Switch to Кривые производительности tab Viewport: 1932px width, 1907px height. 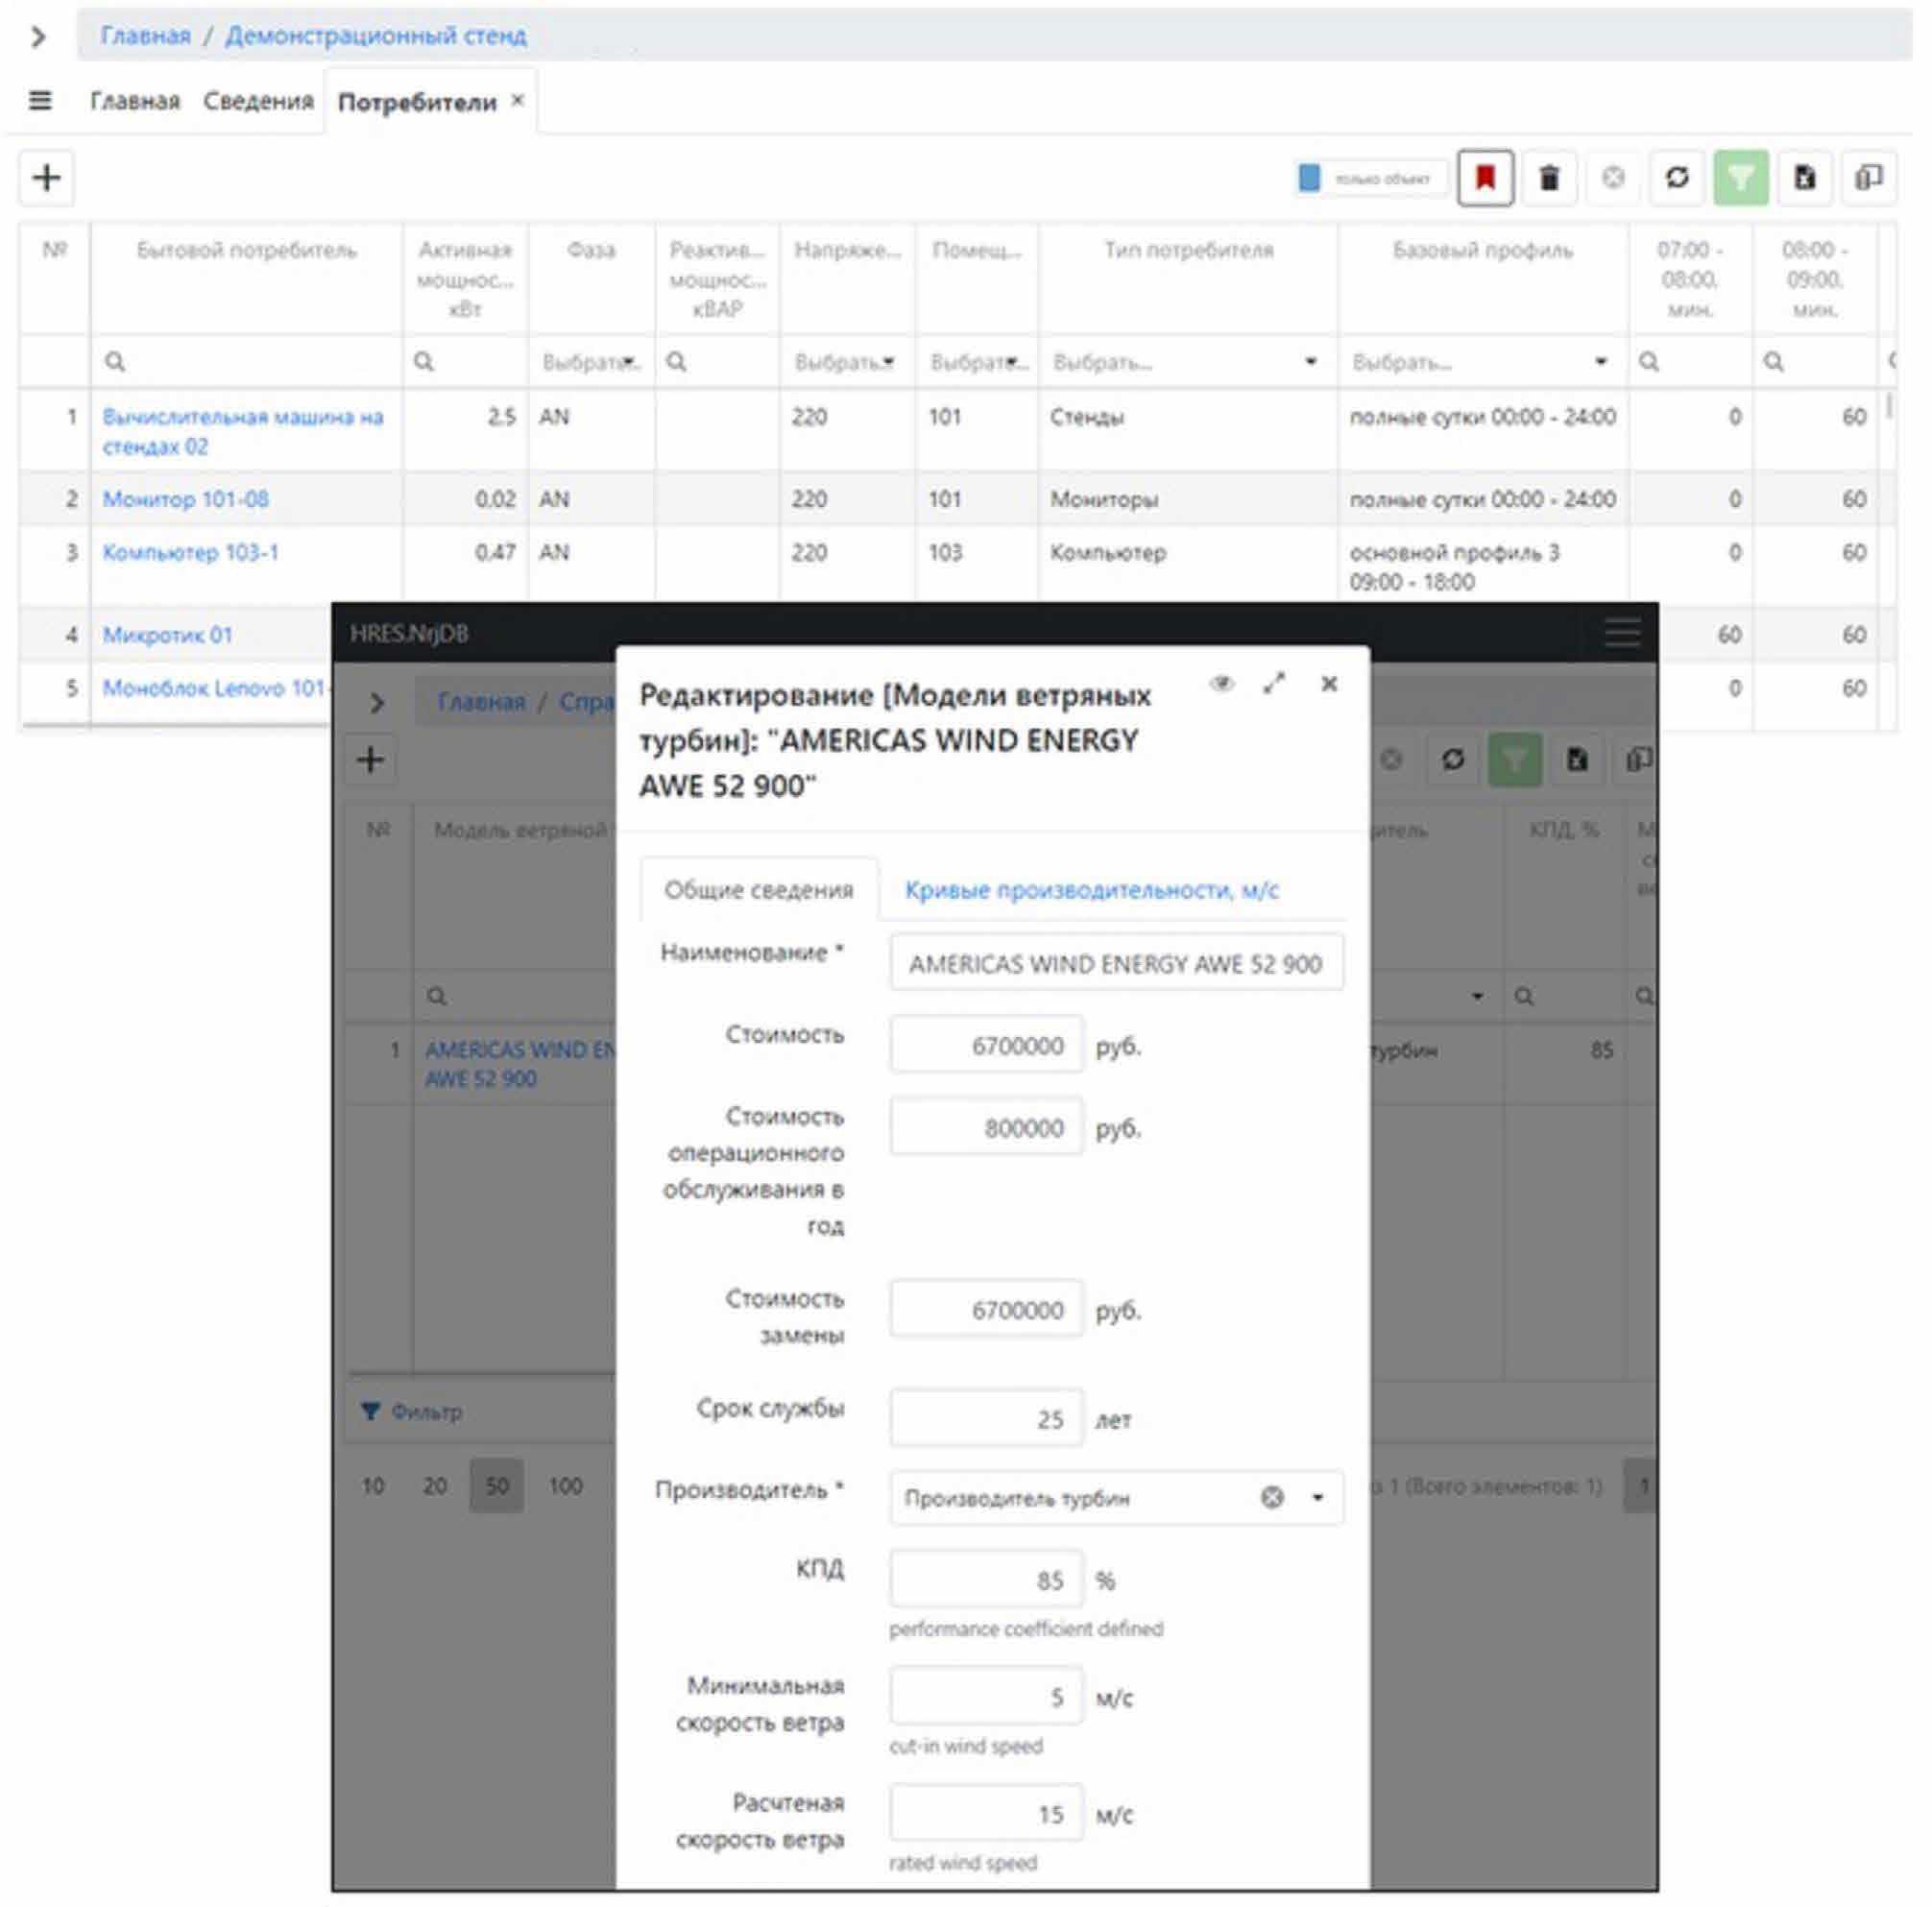[1091, 890]
